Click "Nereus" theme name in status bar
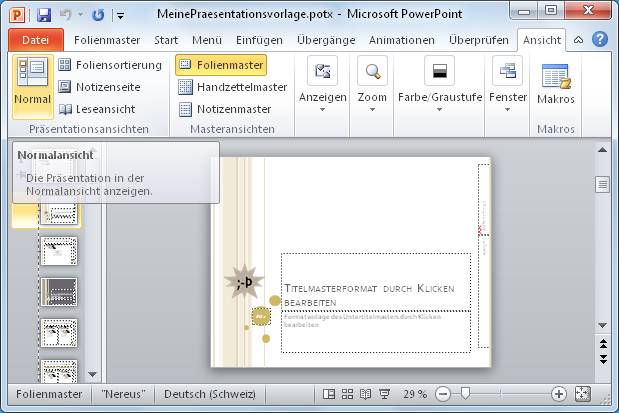The width and height of the screenshot is (619, 413). (x=123, y=394)
